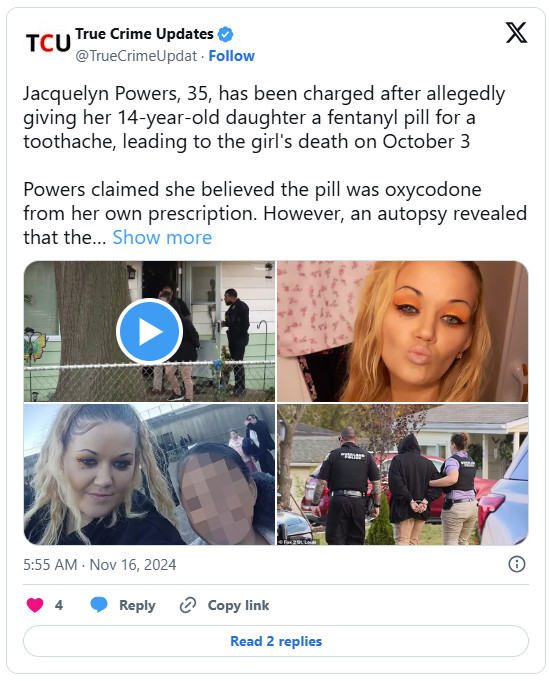The width and height of the screenshot is (549, 681).
Task: Expand the post with Show more
Action: coord(162,238)
